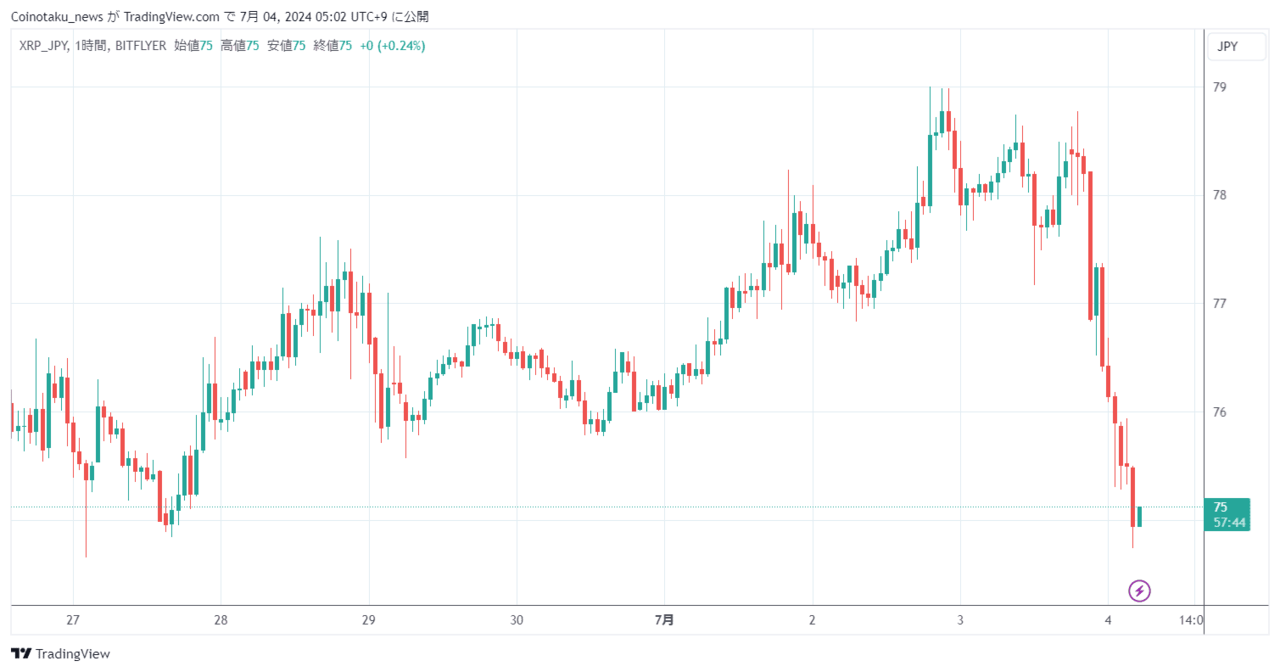Click the 27 date label on time axis
The image size is (1280, 672).
[72, 620]
